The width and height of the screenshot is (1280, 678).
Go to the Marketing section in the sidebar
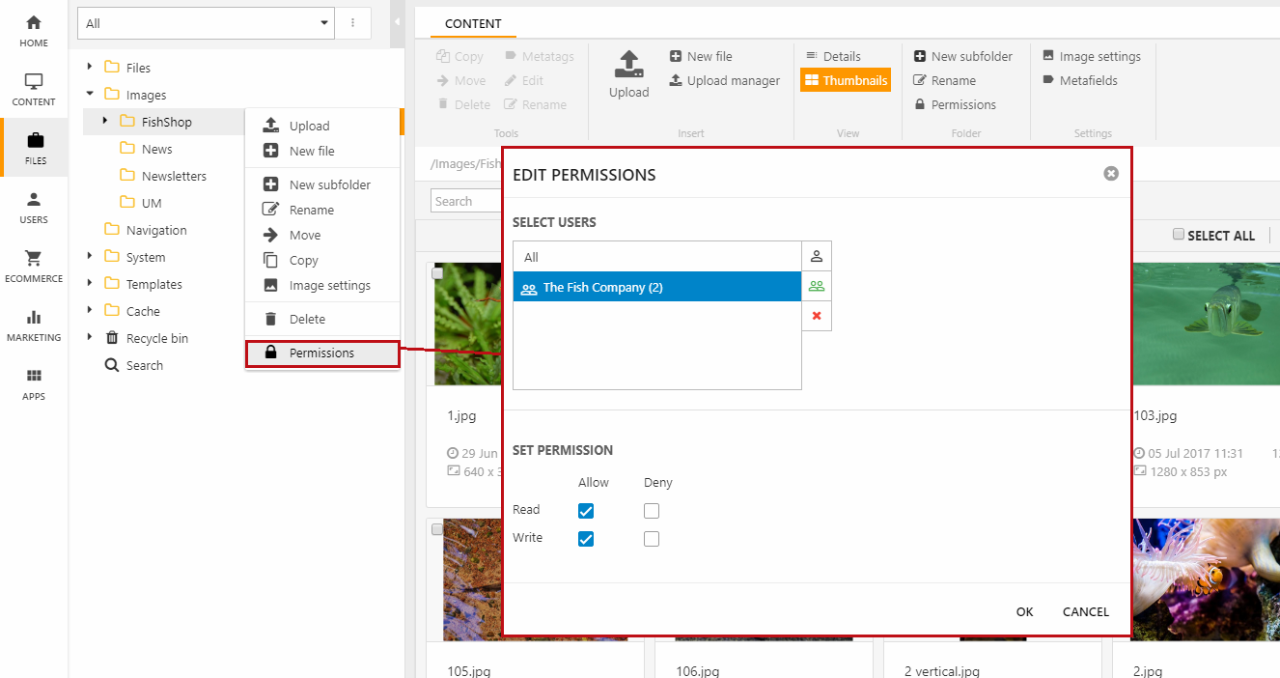34,325
